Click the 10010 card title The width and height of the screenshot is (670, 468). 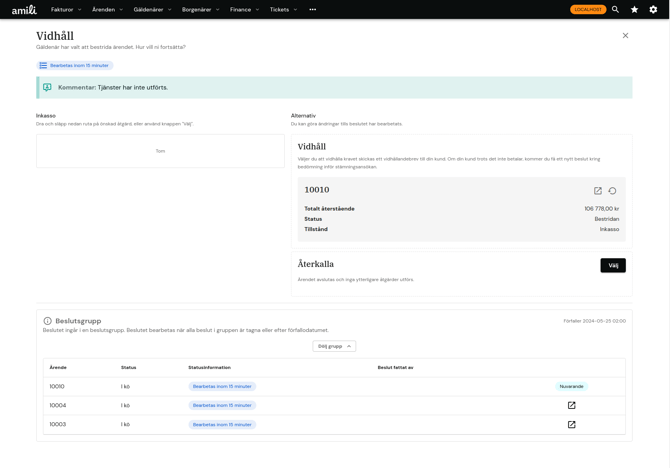tap(317, 190)
